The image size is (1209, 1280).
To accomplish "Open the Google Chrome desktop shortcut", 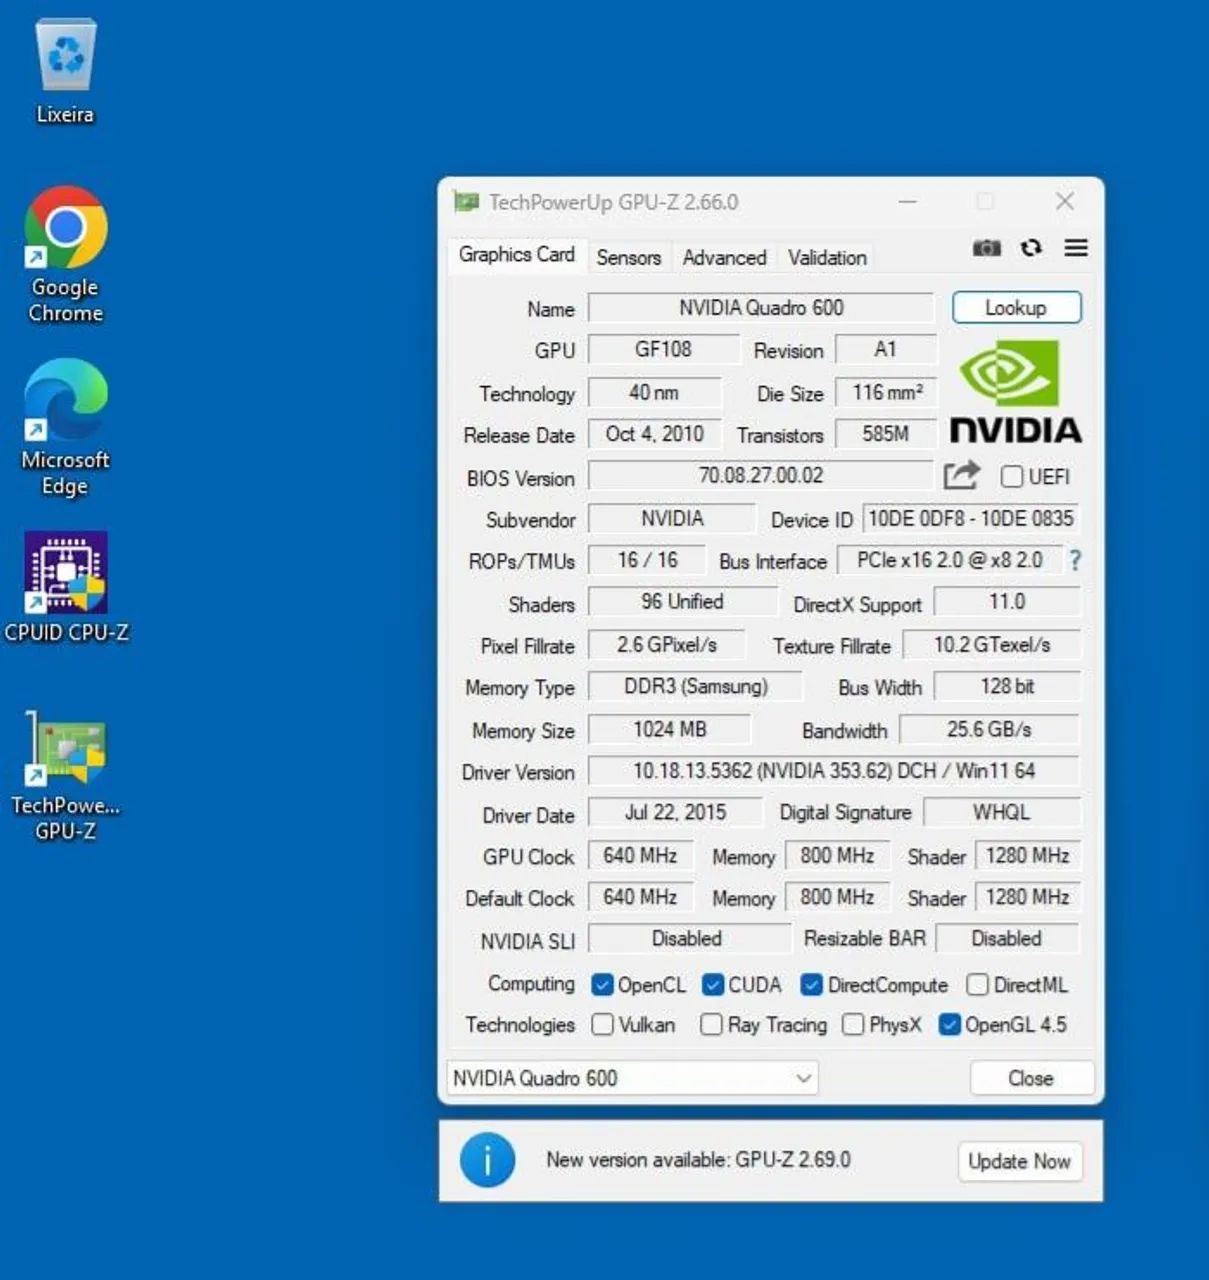I will pyautogui.click(x=65, y=255).
